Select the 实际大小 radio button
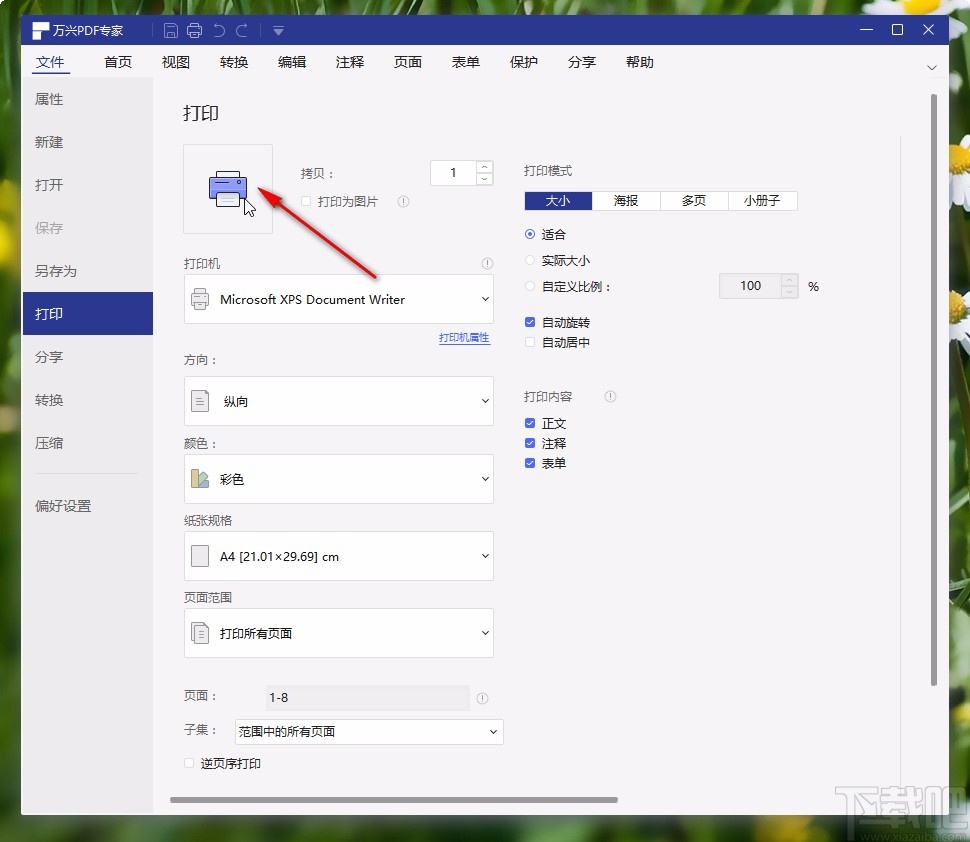Image resolution: width=970 pixels, height=842 pixels. click(x=530, y=259)
